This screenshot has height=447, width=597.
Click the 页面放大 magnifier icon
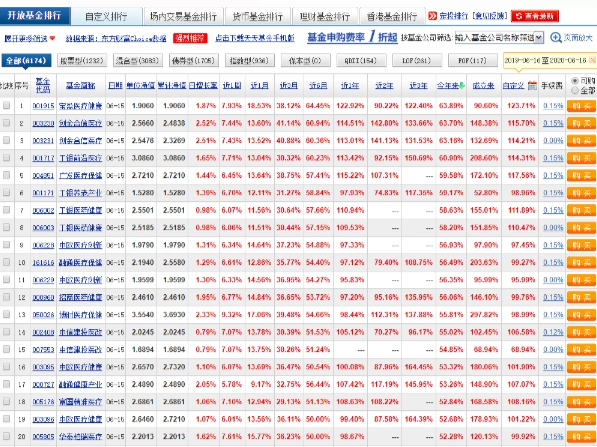[556, 38]
